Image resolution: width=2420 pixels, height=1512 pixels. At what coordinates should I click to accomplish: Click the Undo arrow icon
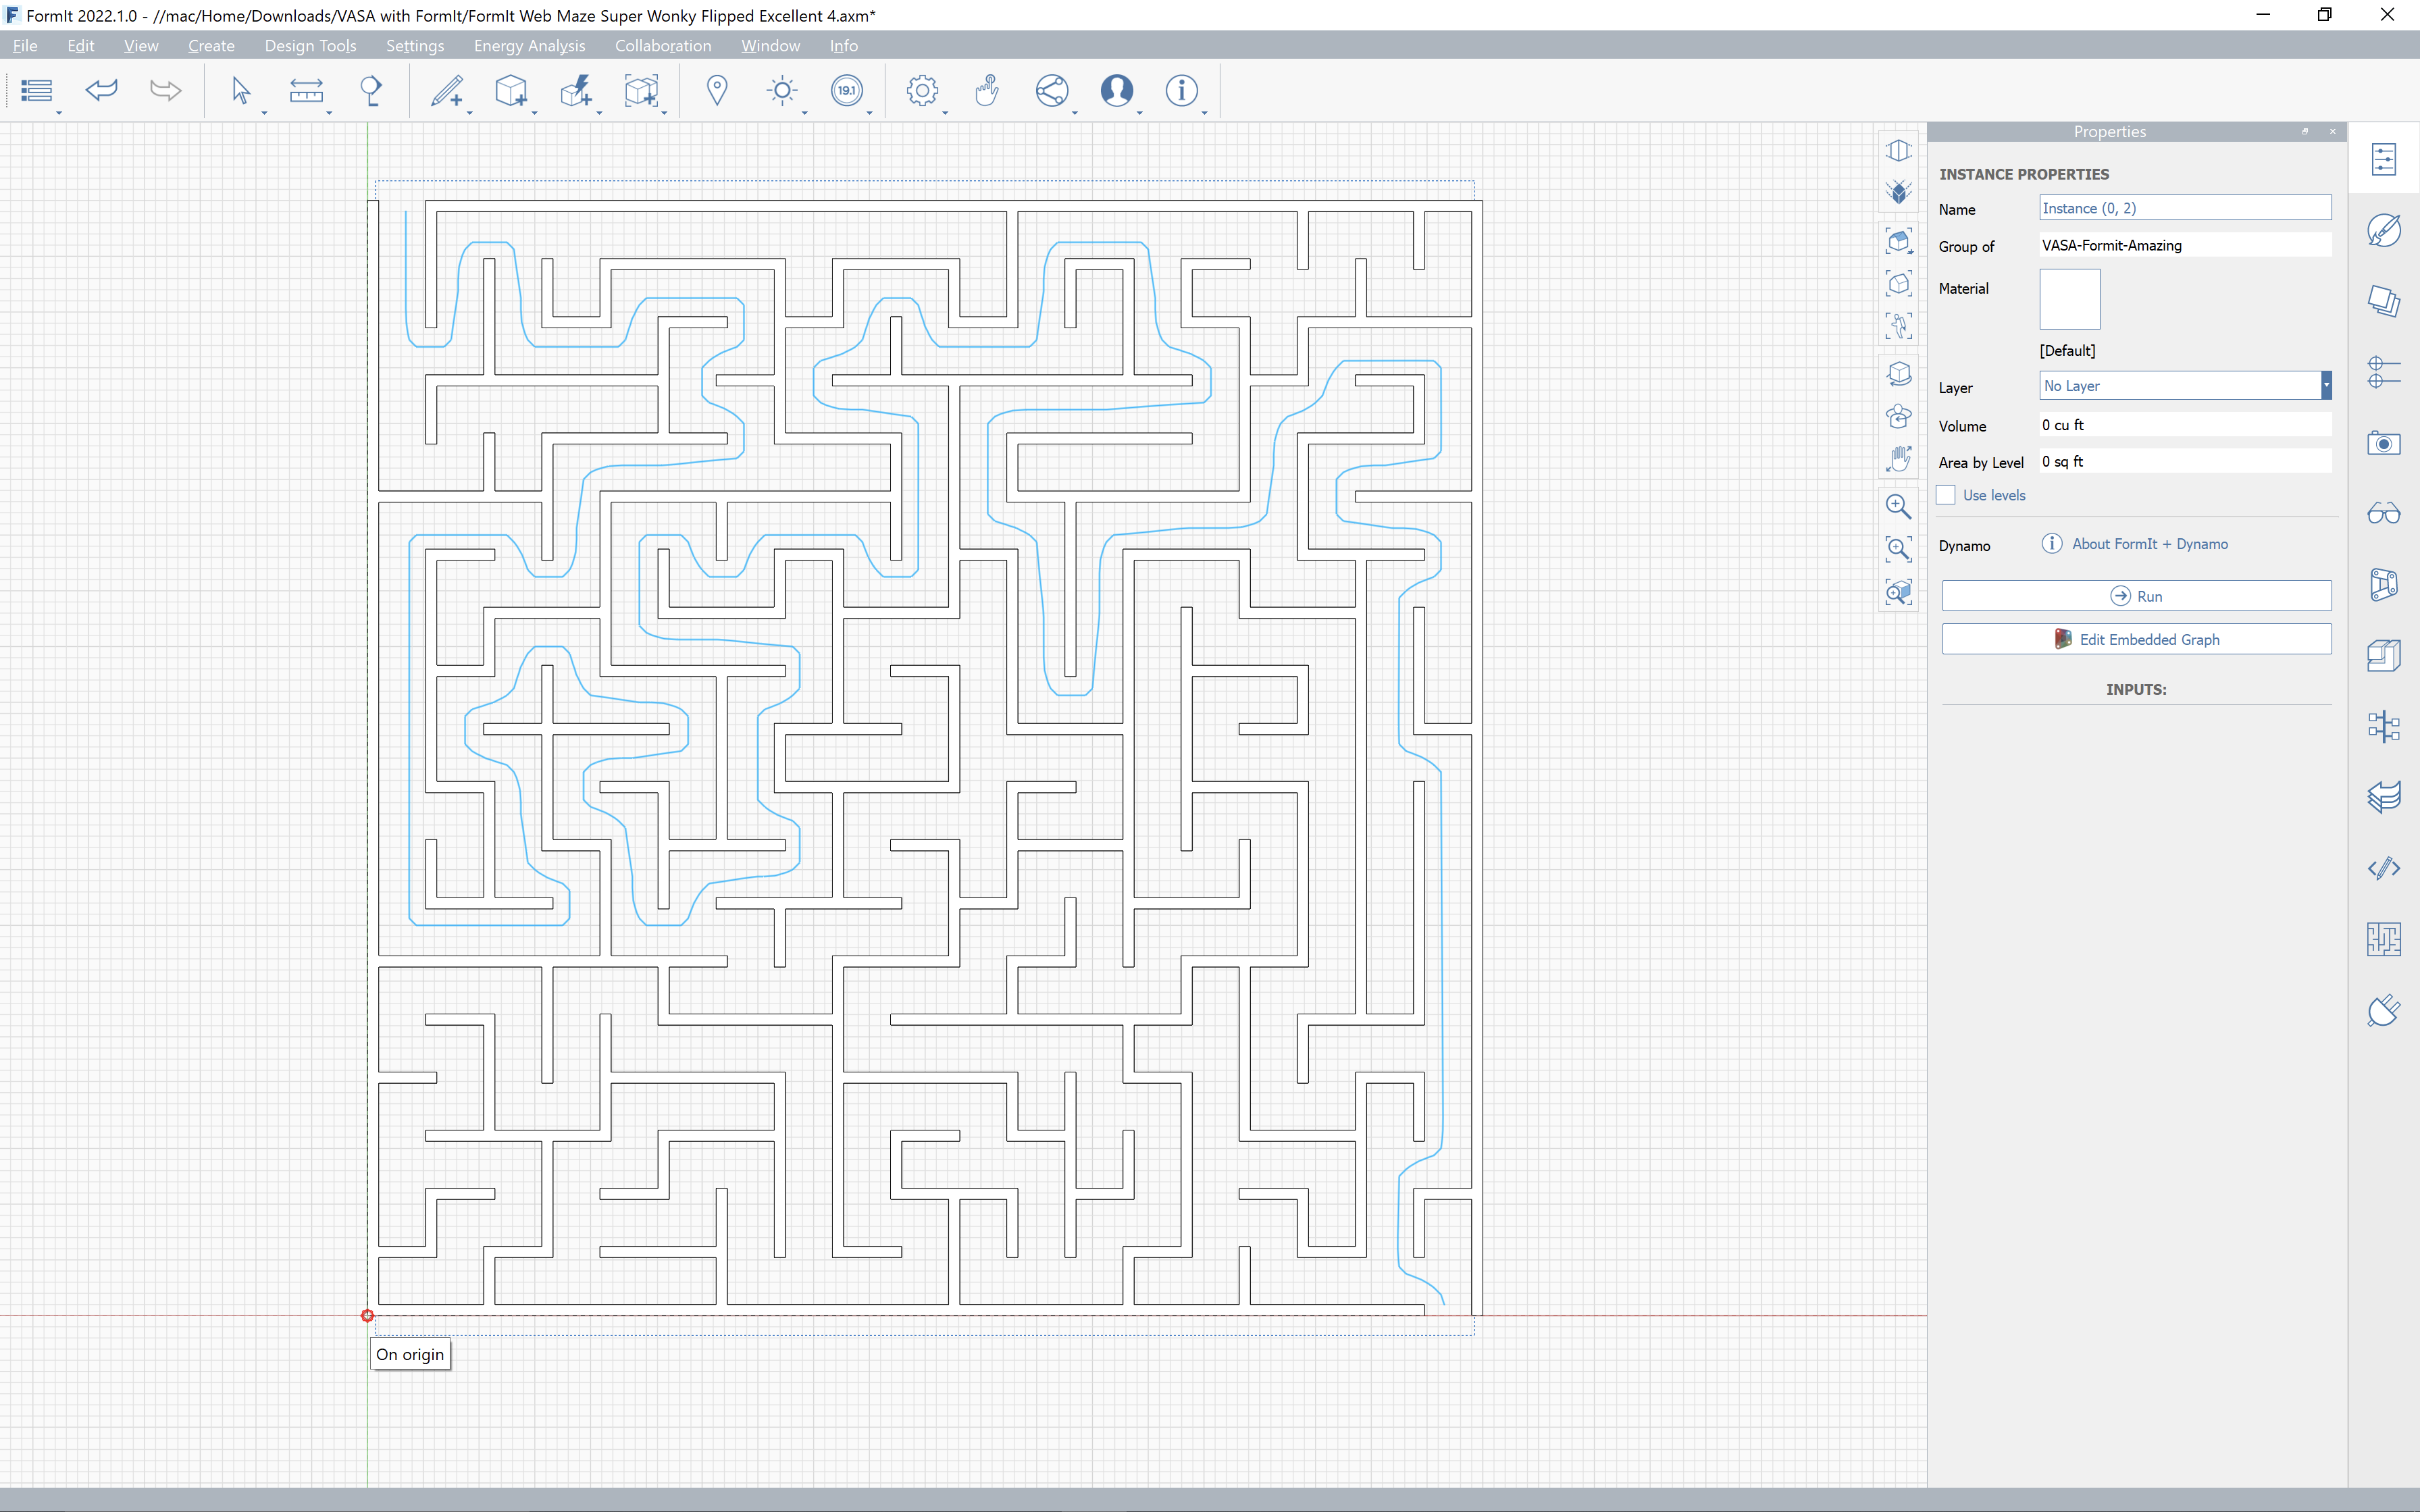point(101,91)
